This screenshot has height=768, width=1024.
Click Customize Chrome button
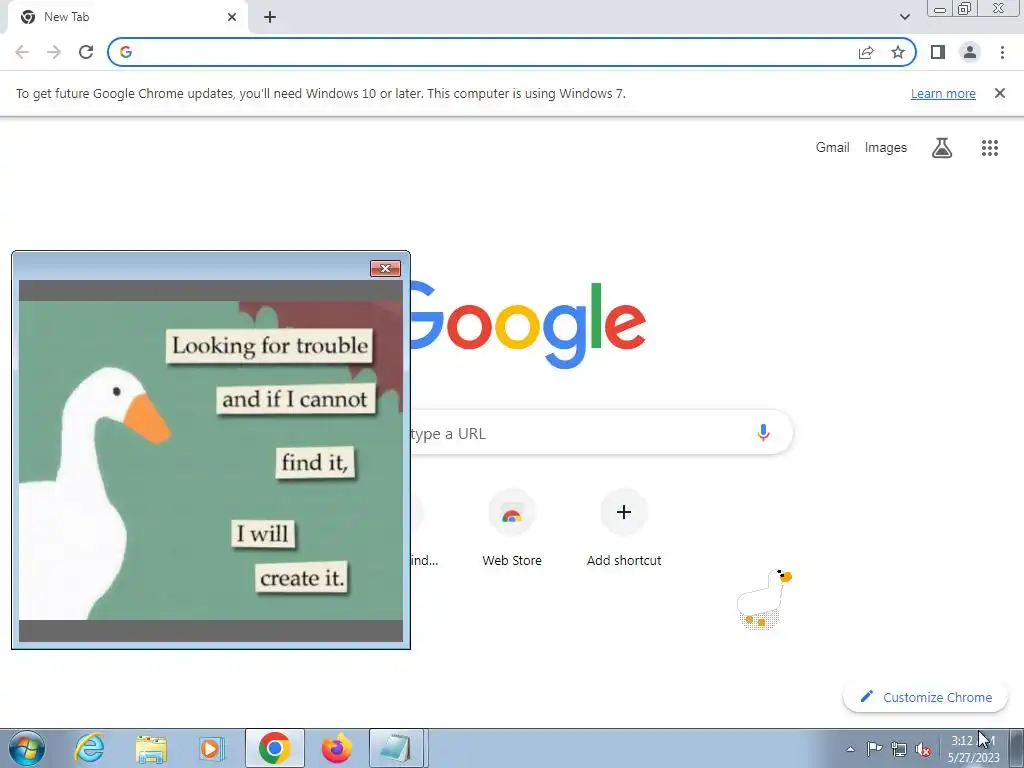[x=925, y=697]
